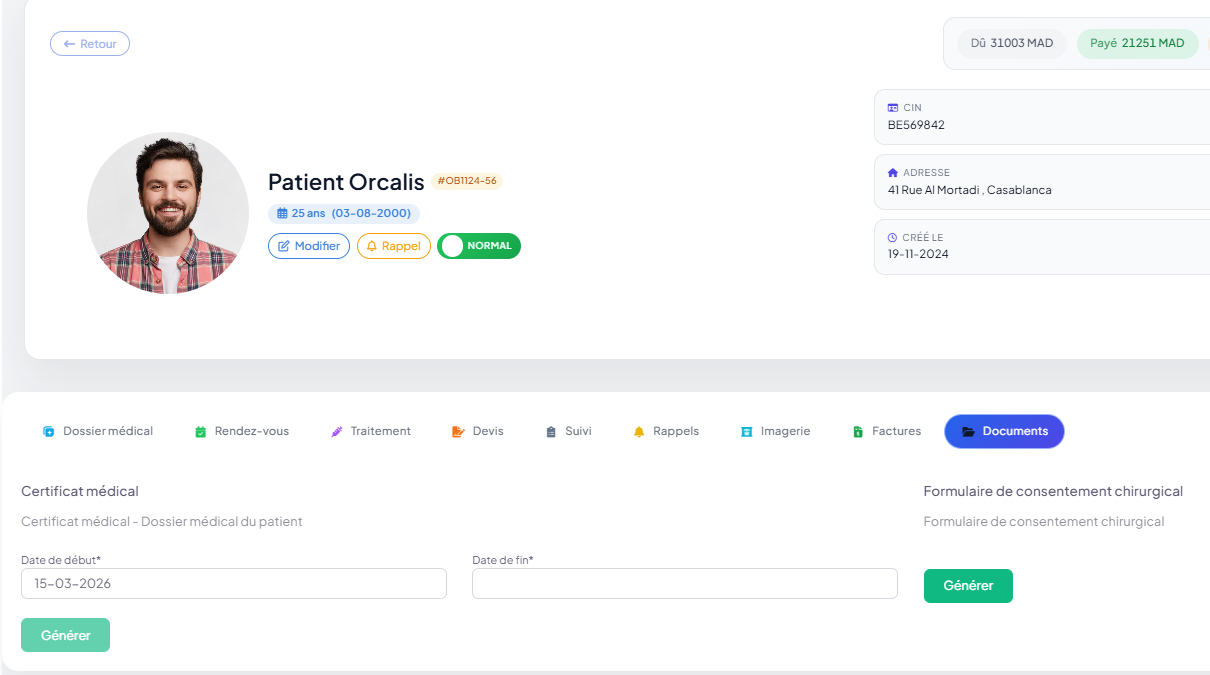Click the Payé 21251 MAD badge
1210x675 pixels.
coord(1137,44)
